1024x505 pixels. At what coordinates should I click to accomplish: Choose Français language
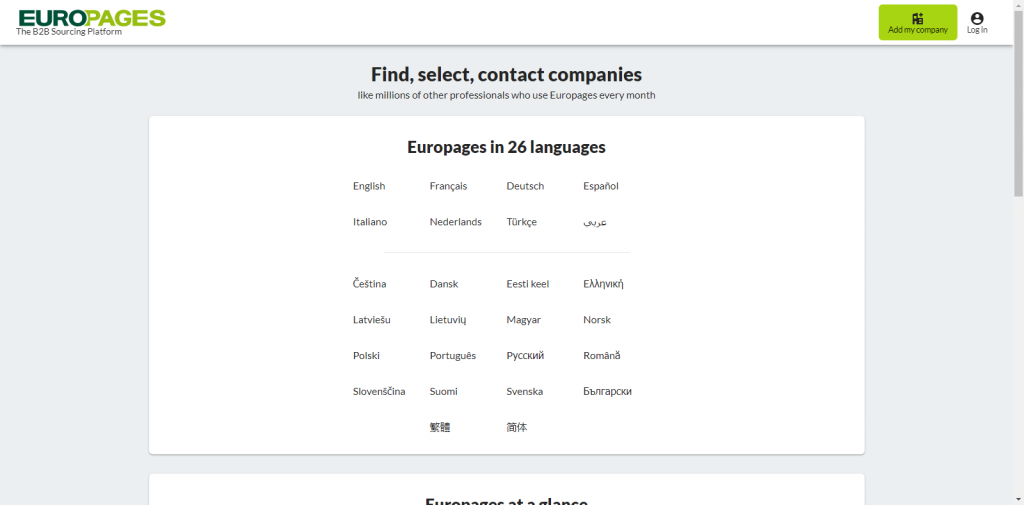(448, 186)
